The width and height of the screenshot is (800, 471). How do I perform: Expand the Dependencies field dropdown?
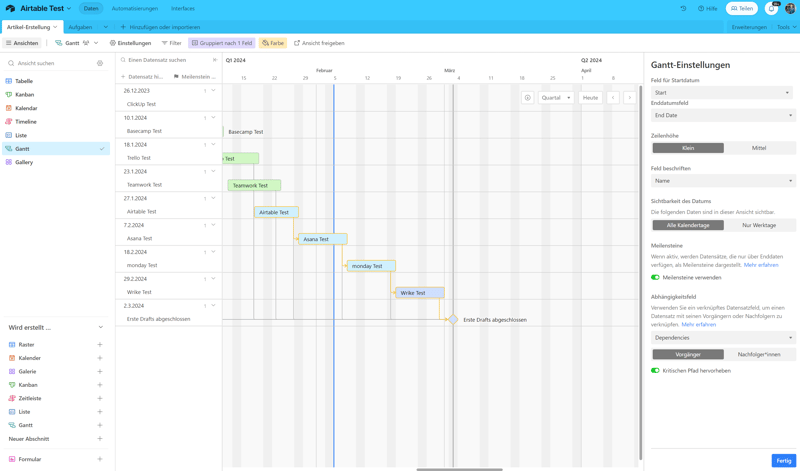click(722, 338)
